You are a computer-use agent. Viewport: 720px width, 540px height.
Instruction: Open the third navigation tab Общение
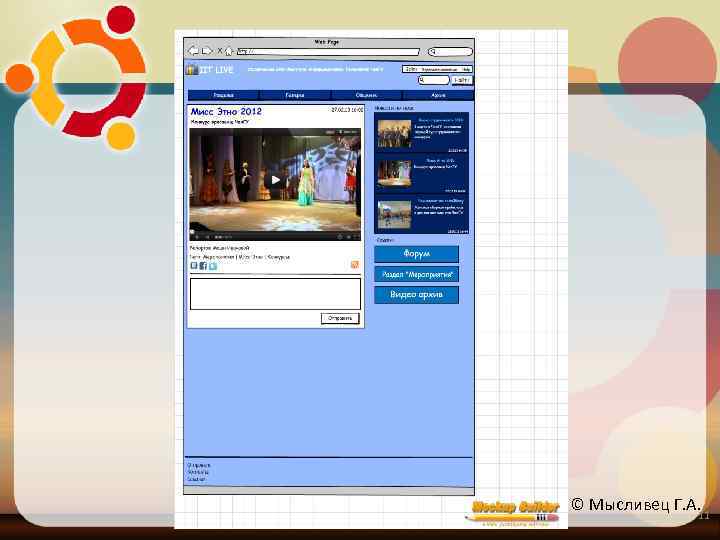(366, 95)
